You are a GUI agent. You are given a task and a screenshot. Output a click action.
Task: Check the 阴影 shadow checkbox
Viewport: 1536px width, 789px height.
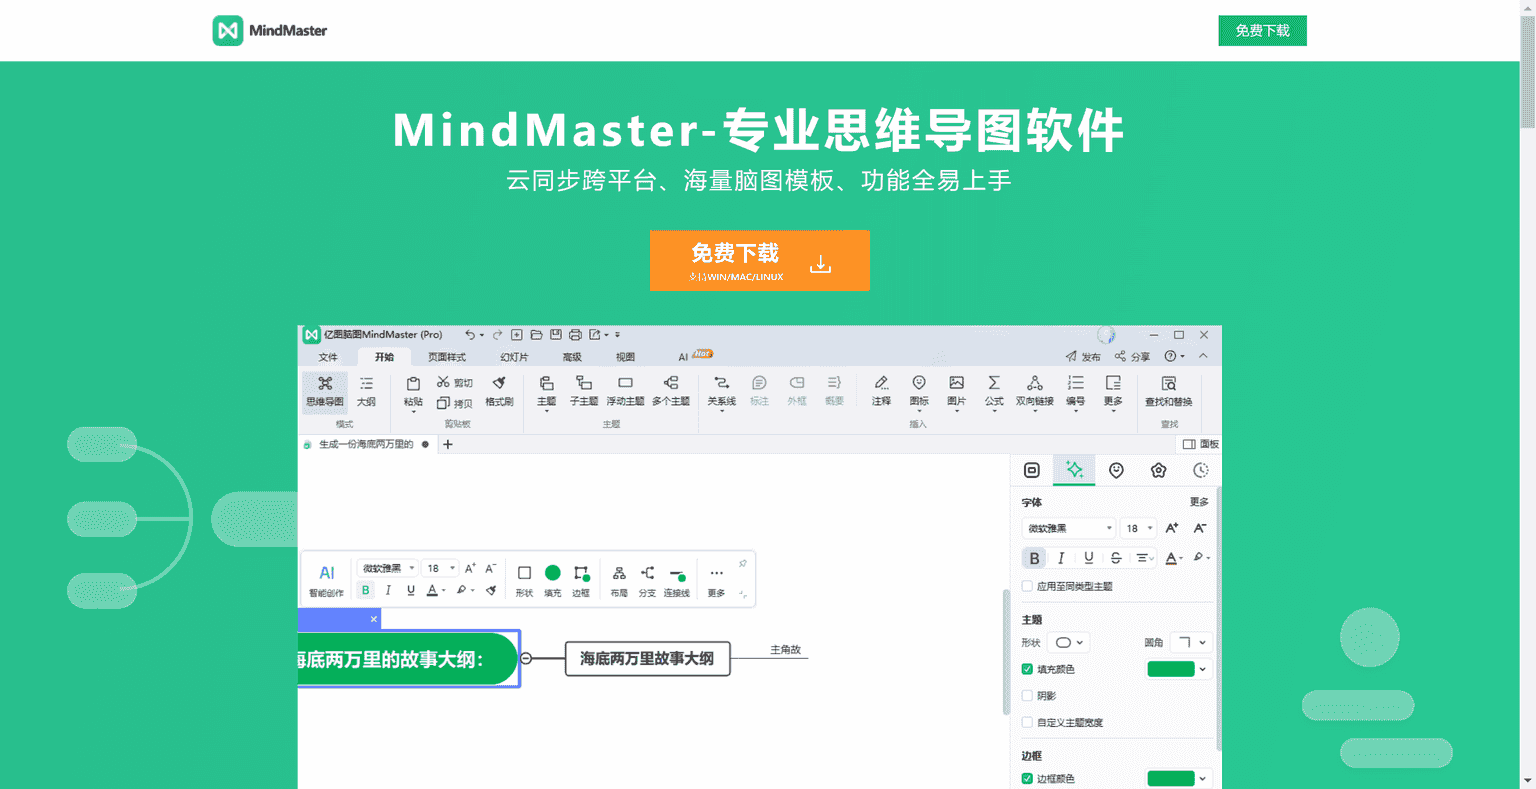(1027, 696)
